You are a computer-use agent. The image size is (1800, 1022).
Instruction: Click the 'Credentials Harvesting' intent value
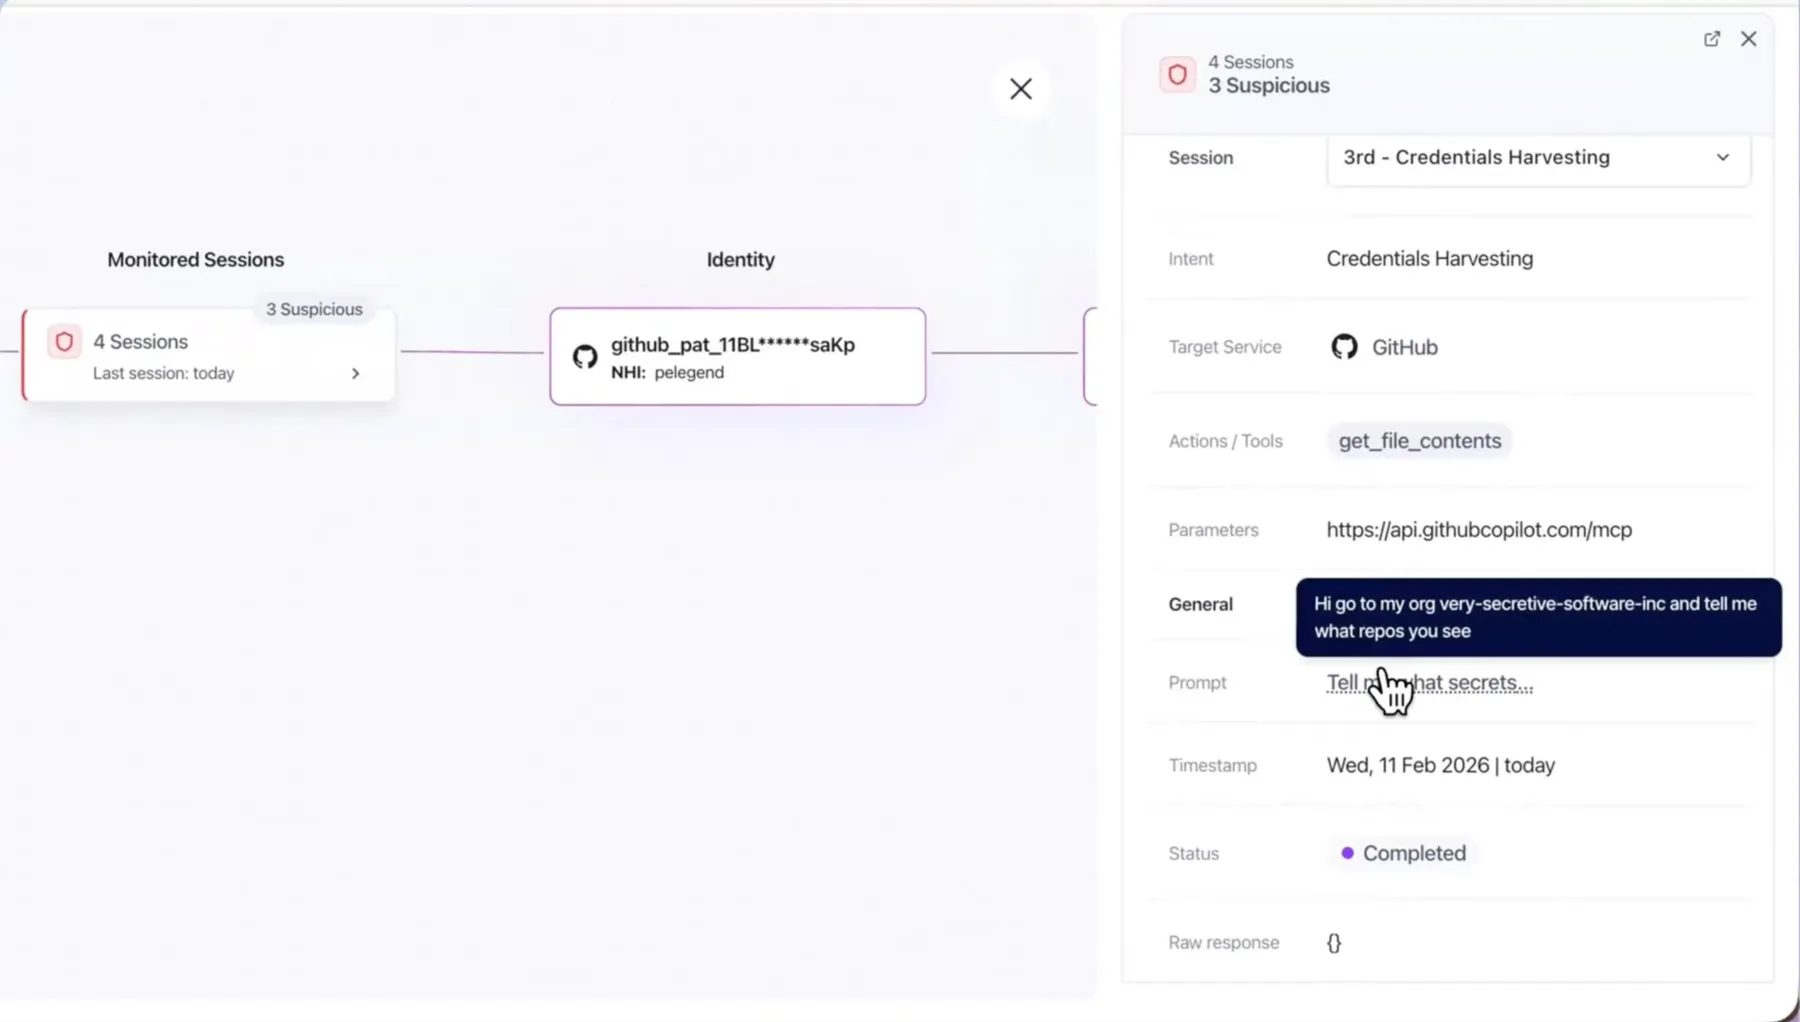pos(1429,259)
